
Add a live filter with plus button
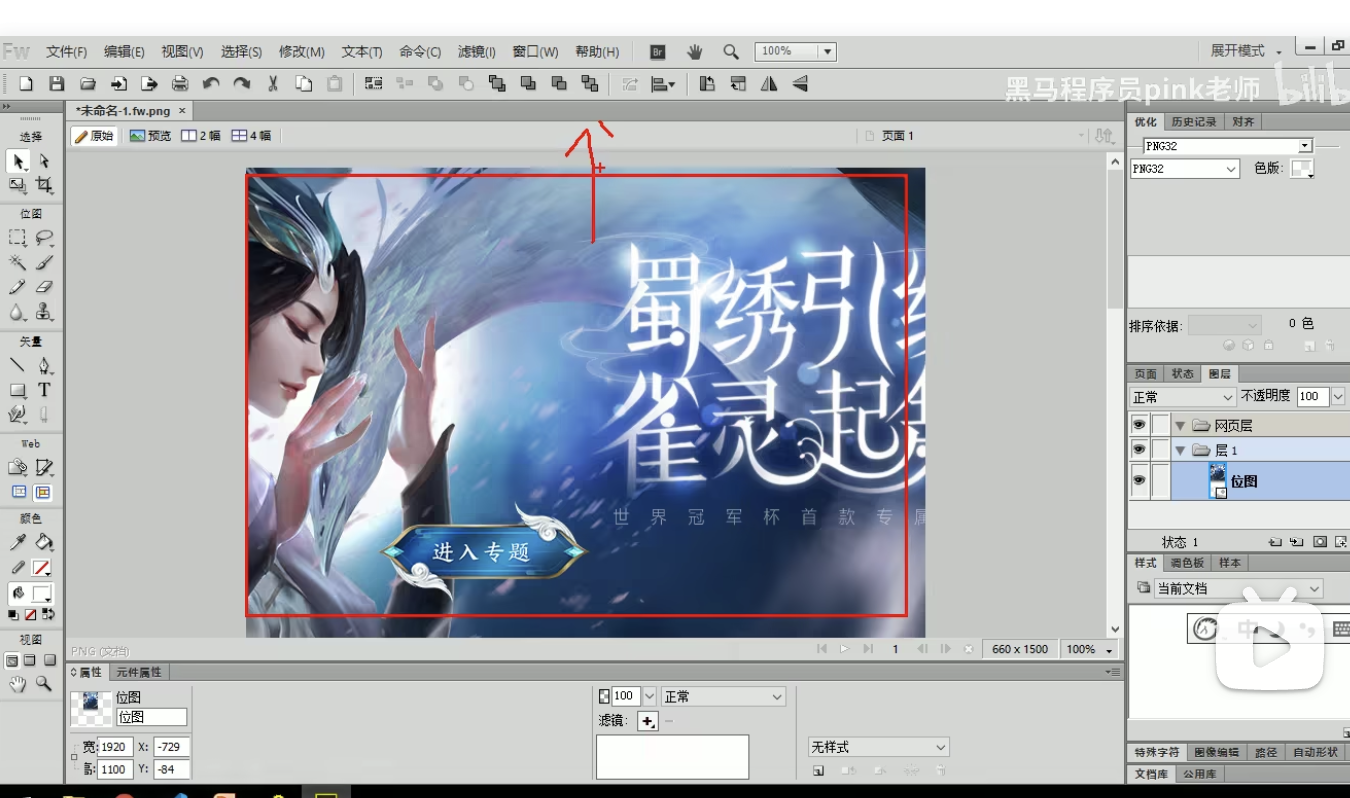pos(647,721)
